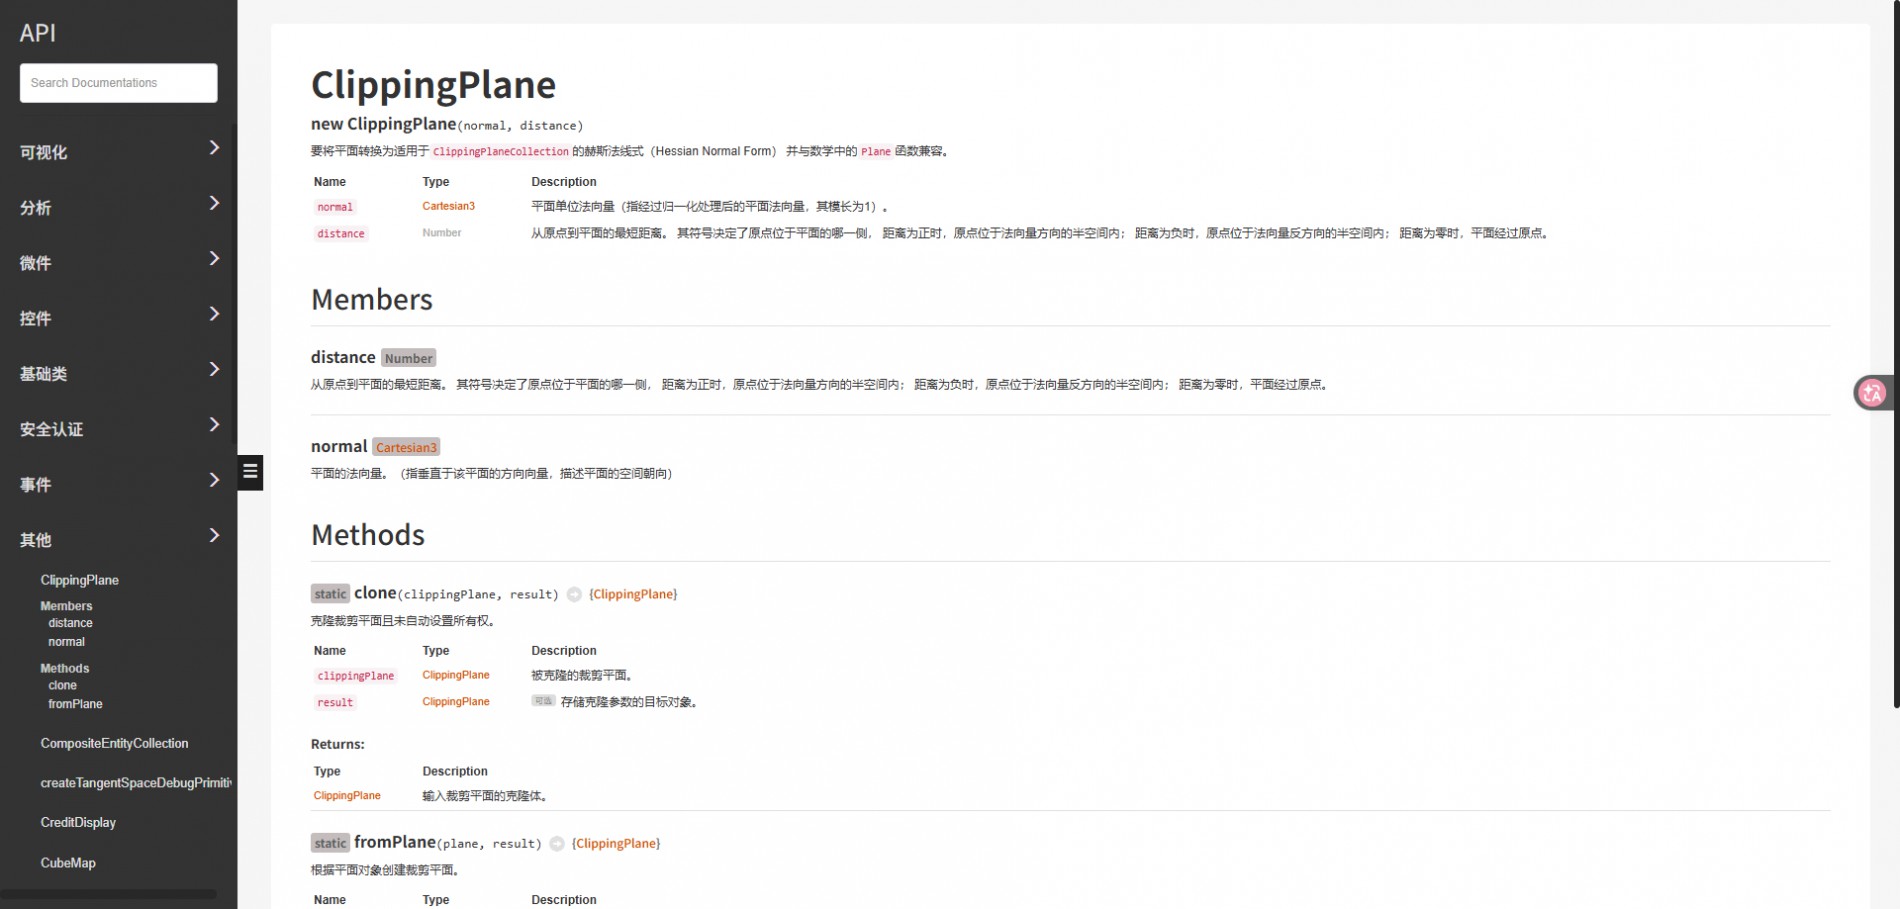
Task: Click the hamburger sidebar toggle icon
Action: tap(250, 471)
